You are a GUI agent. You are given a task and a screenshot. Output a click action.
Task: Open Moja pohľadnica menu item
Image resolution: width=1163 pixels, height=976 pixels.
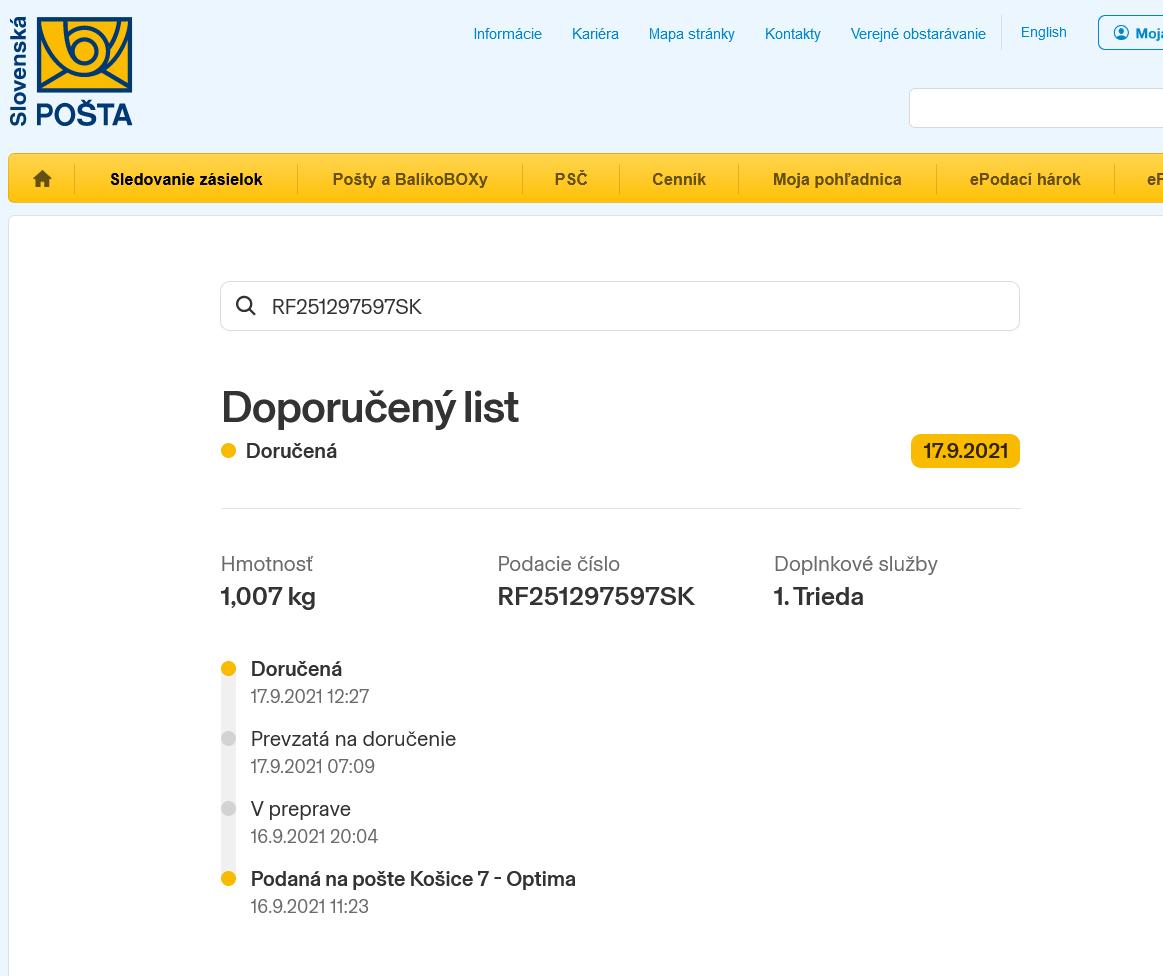click(837, 179)
